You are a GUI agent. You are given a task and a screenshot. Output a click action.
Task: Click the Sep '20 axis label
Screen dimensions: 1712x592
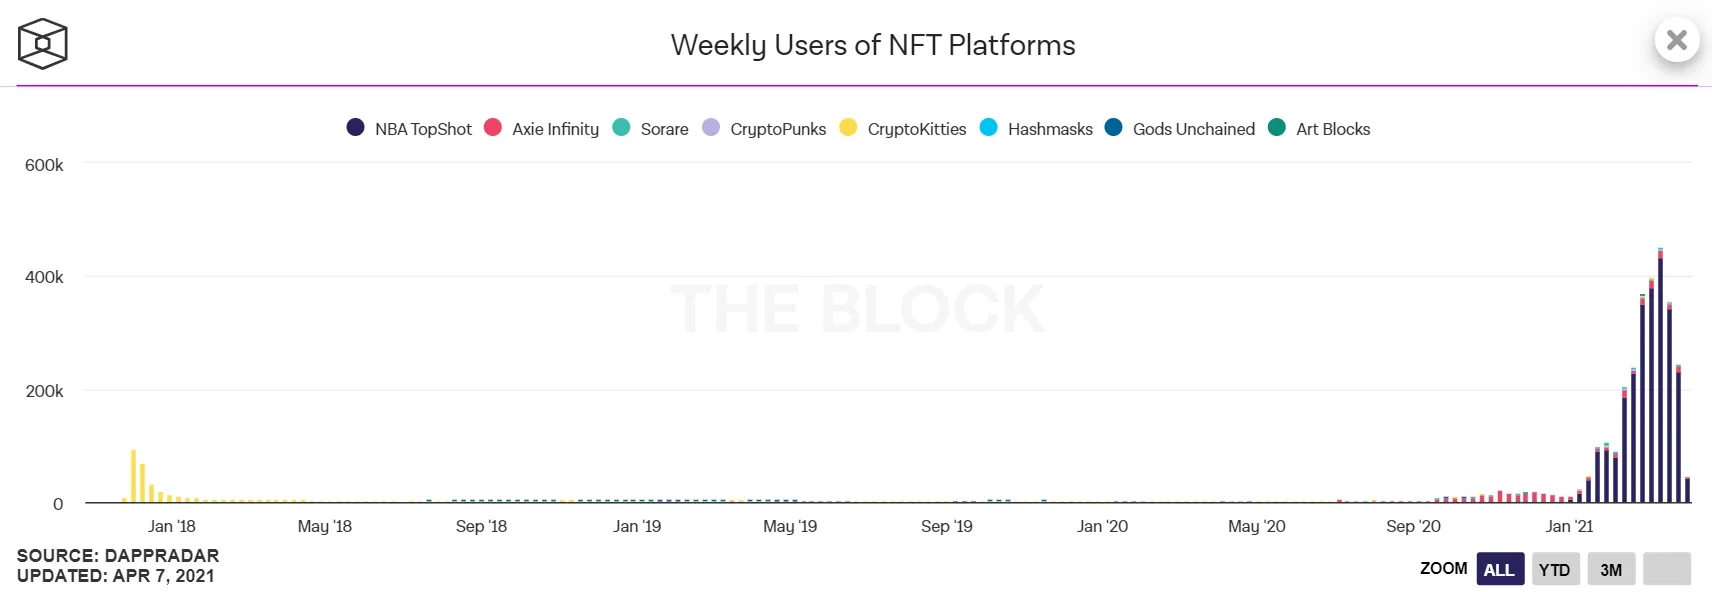pos(1413,526)
